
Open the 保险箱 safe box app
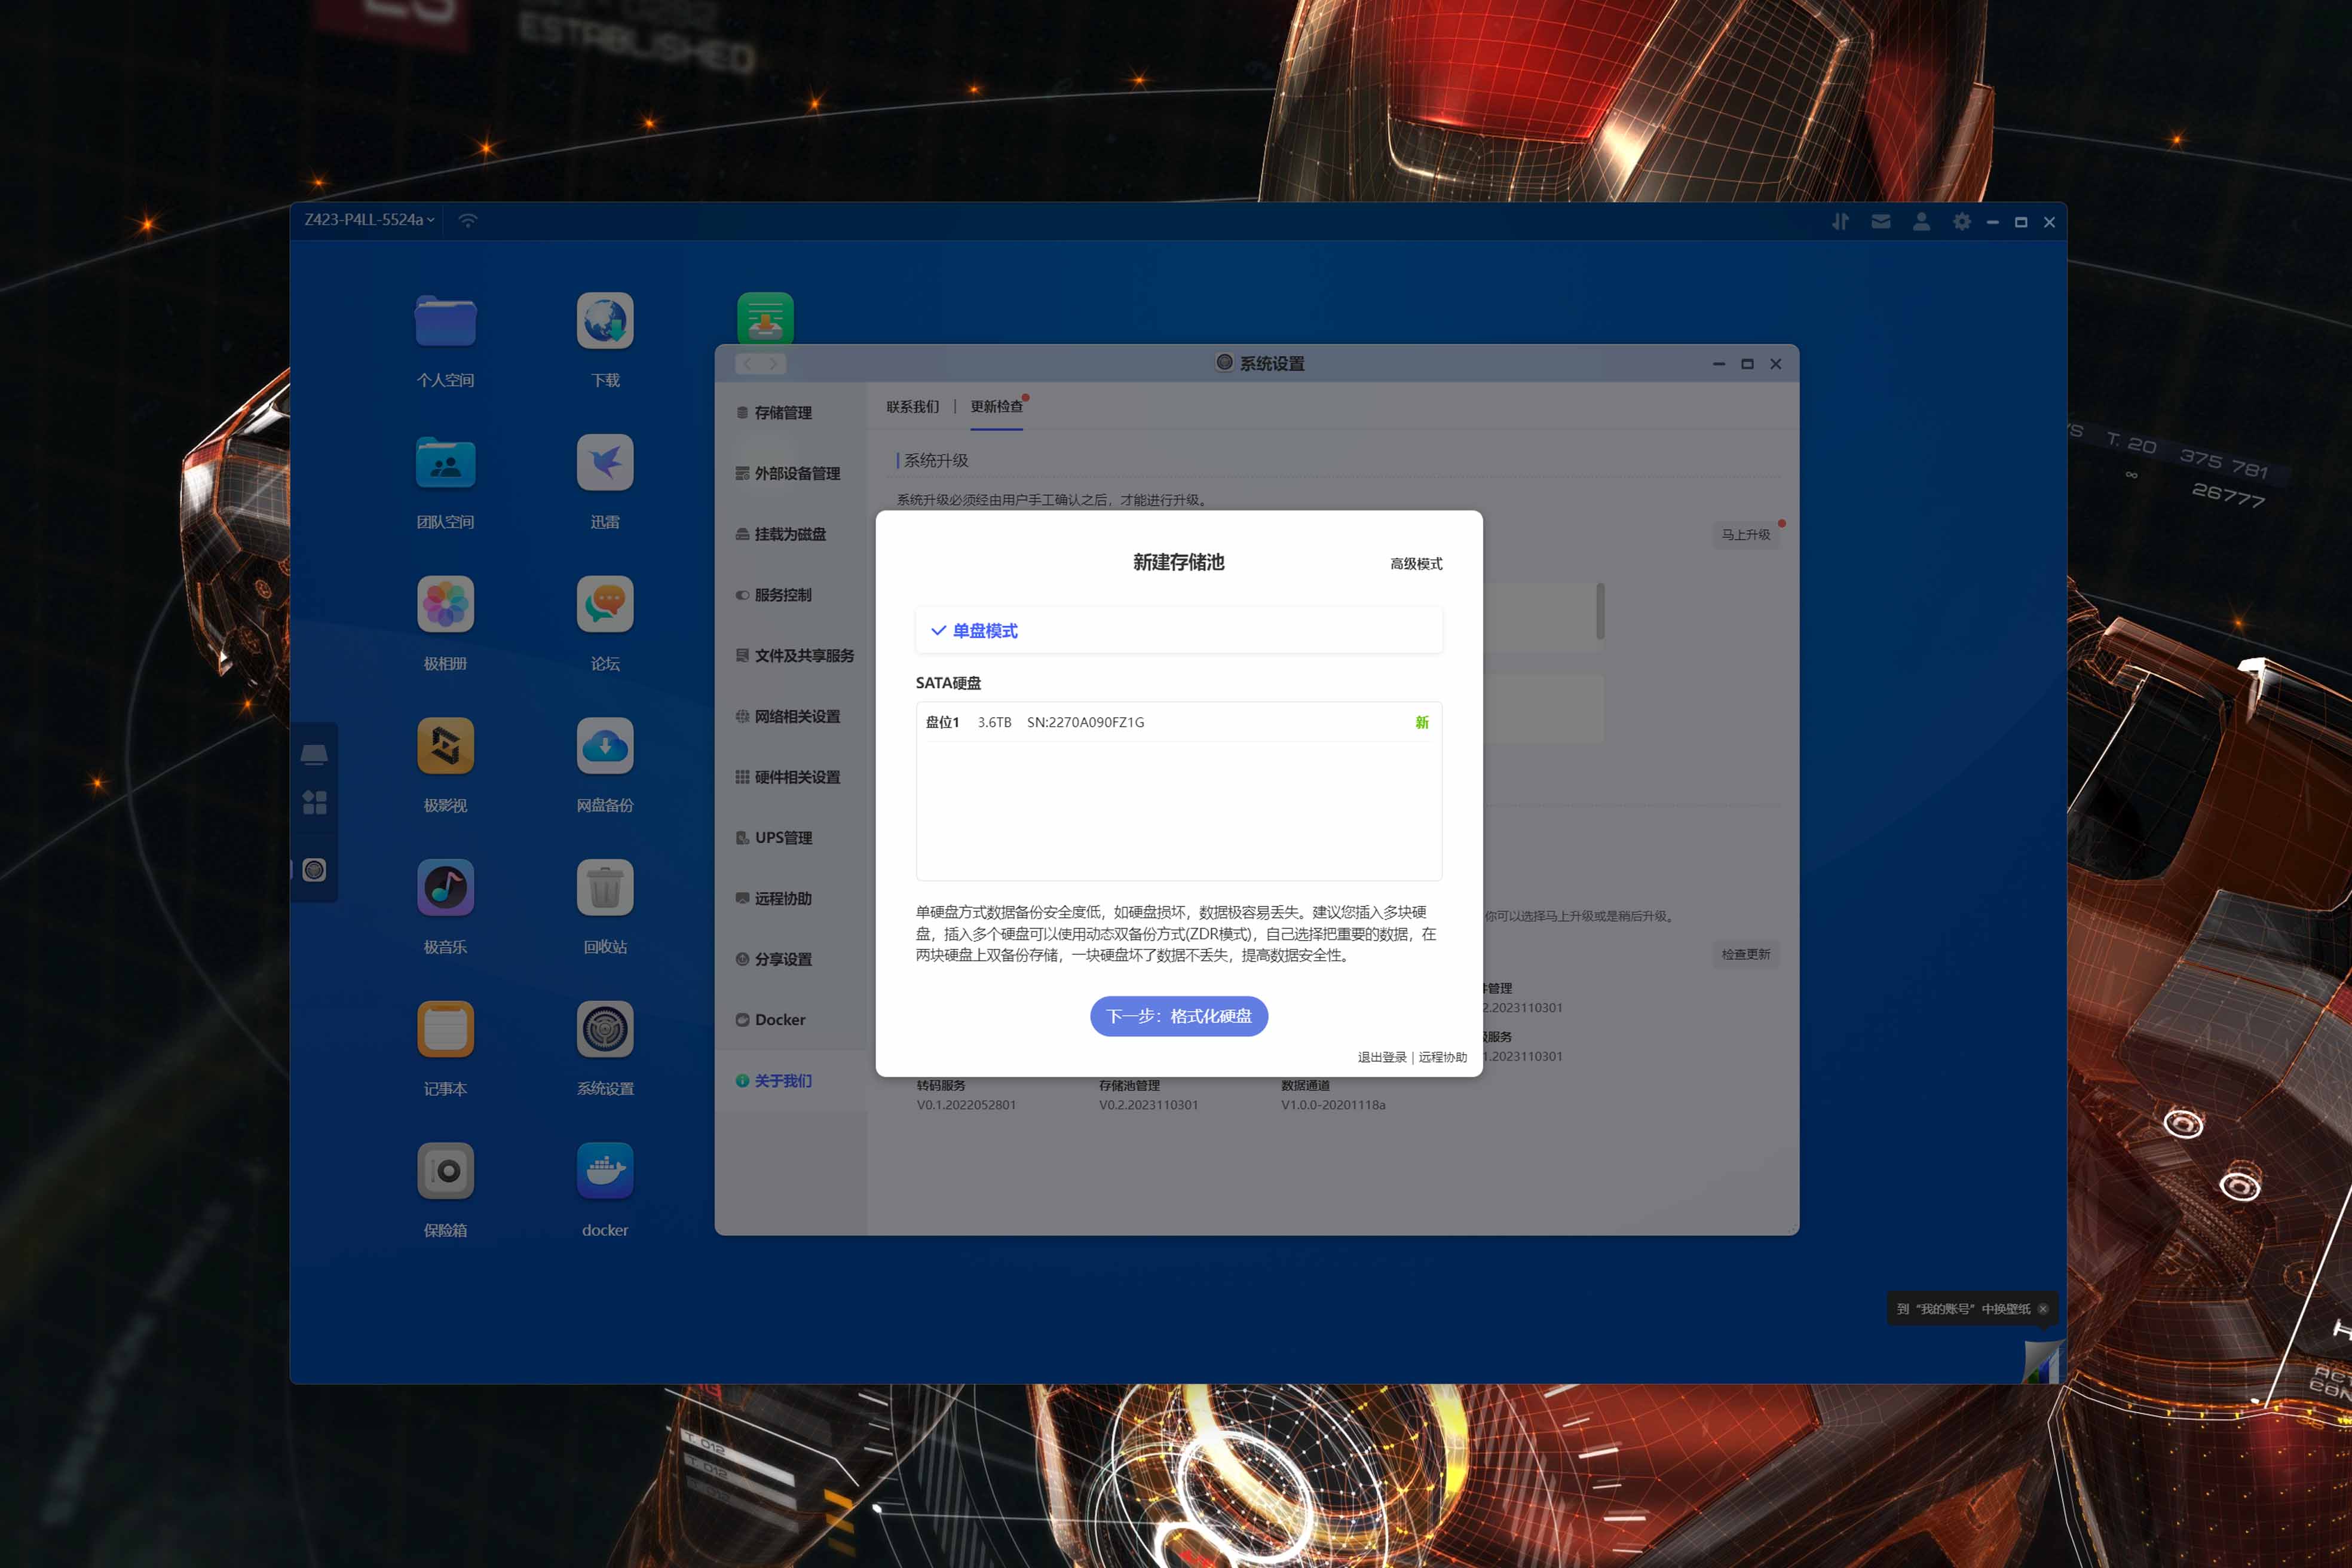(445, 1171)
